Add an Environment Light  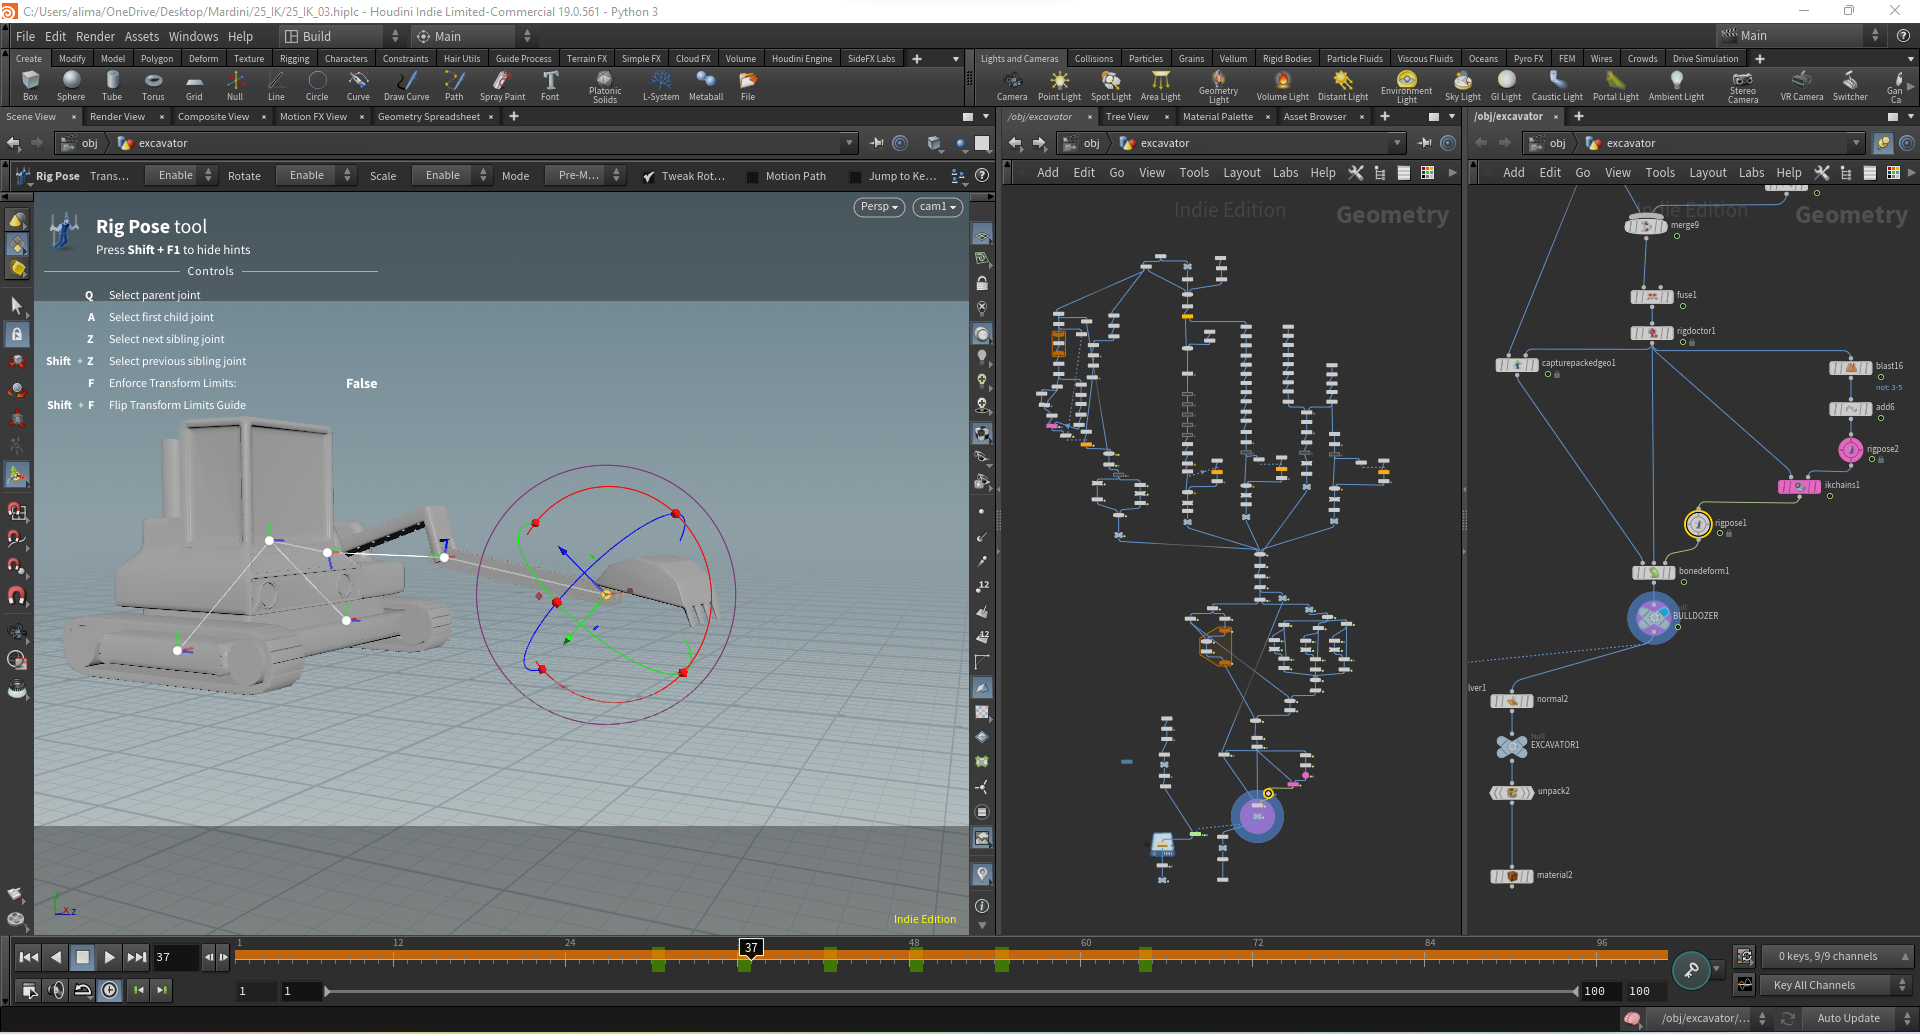pos(1406,87)
